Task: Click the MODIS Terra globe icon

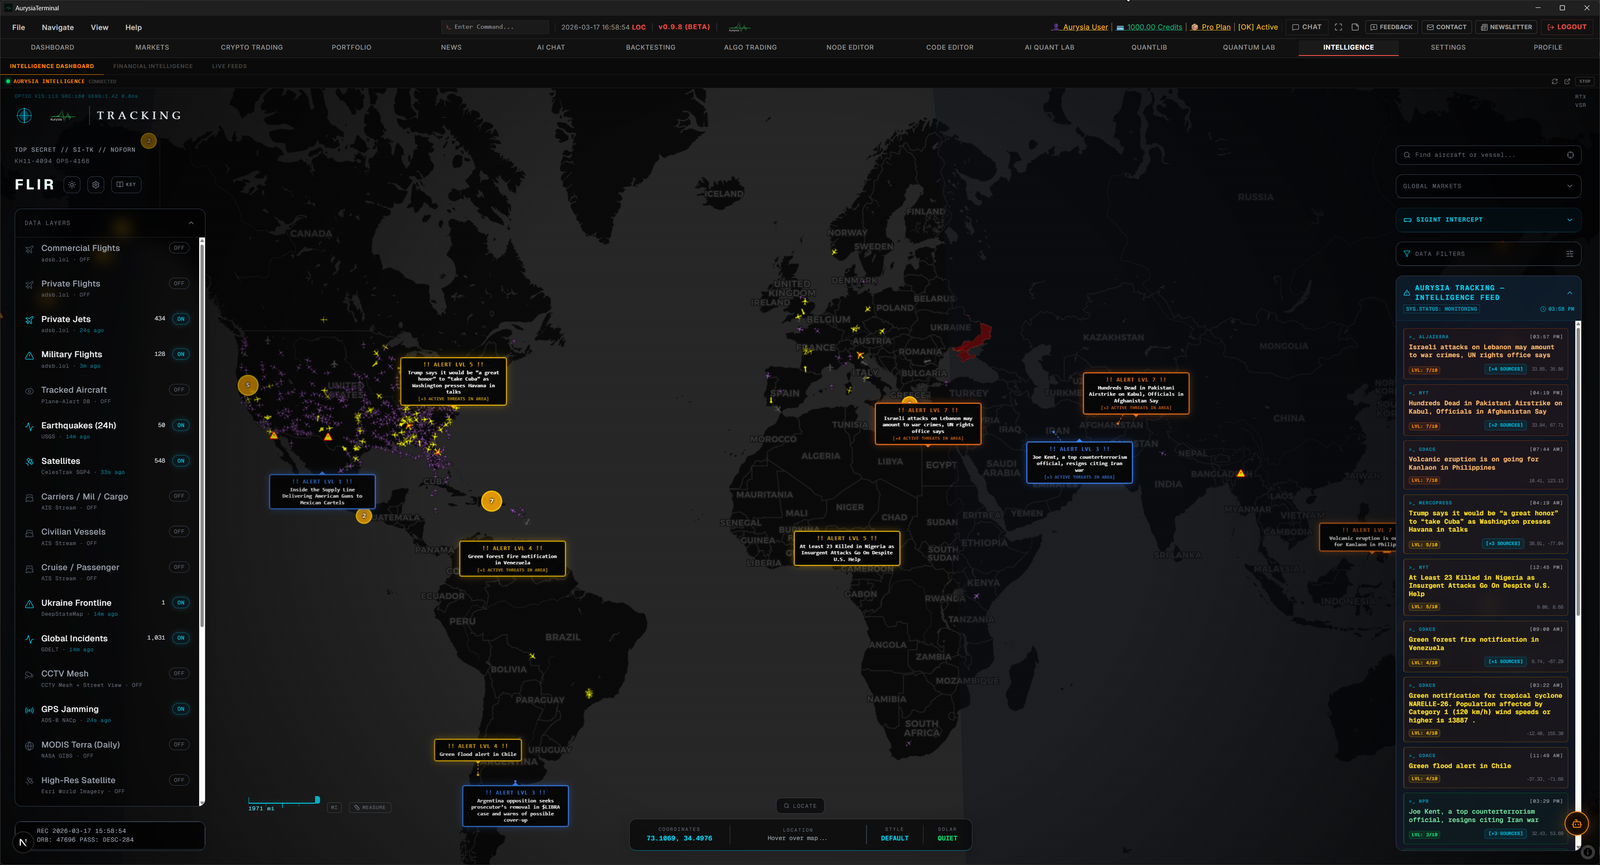Action: point(29,746)
